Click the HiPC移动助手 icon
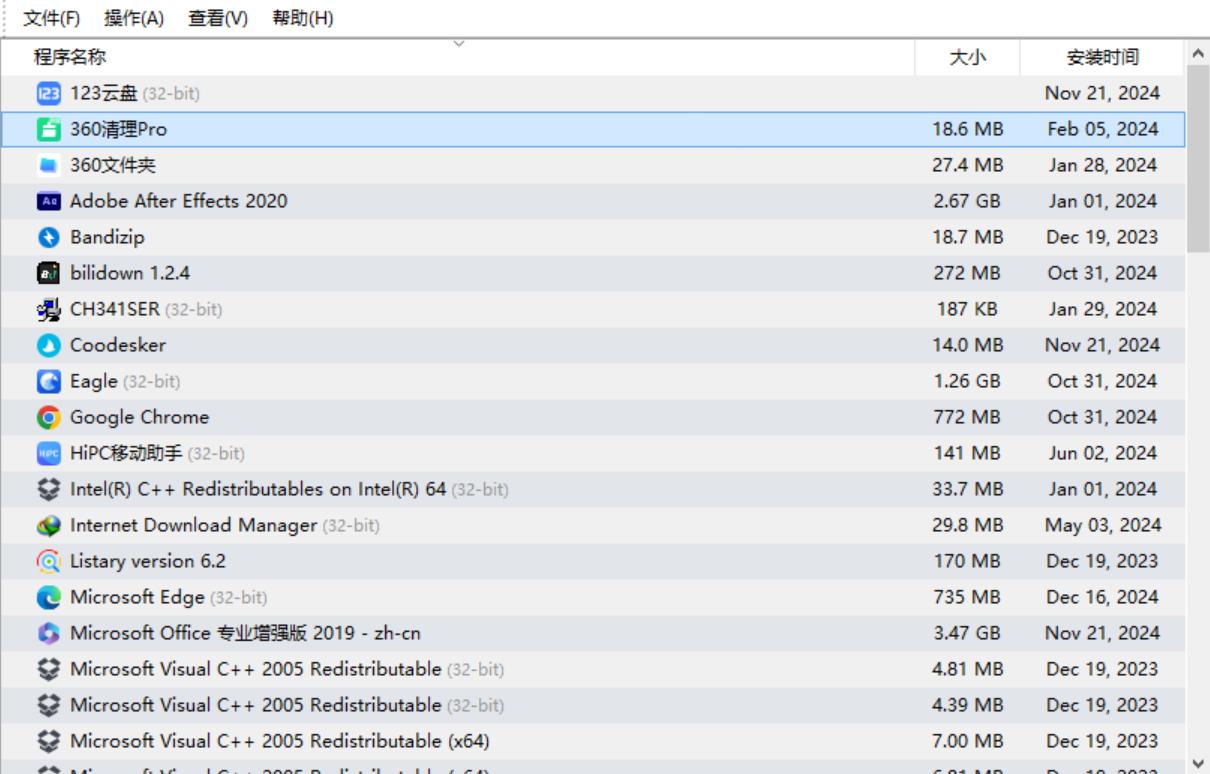This screenshot has width=1210, height=774. coord(48,453)
